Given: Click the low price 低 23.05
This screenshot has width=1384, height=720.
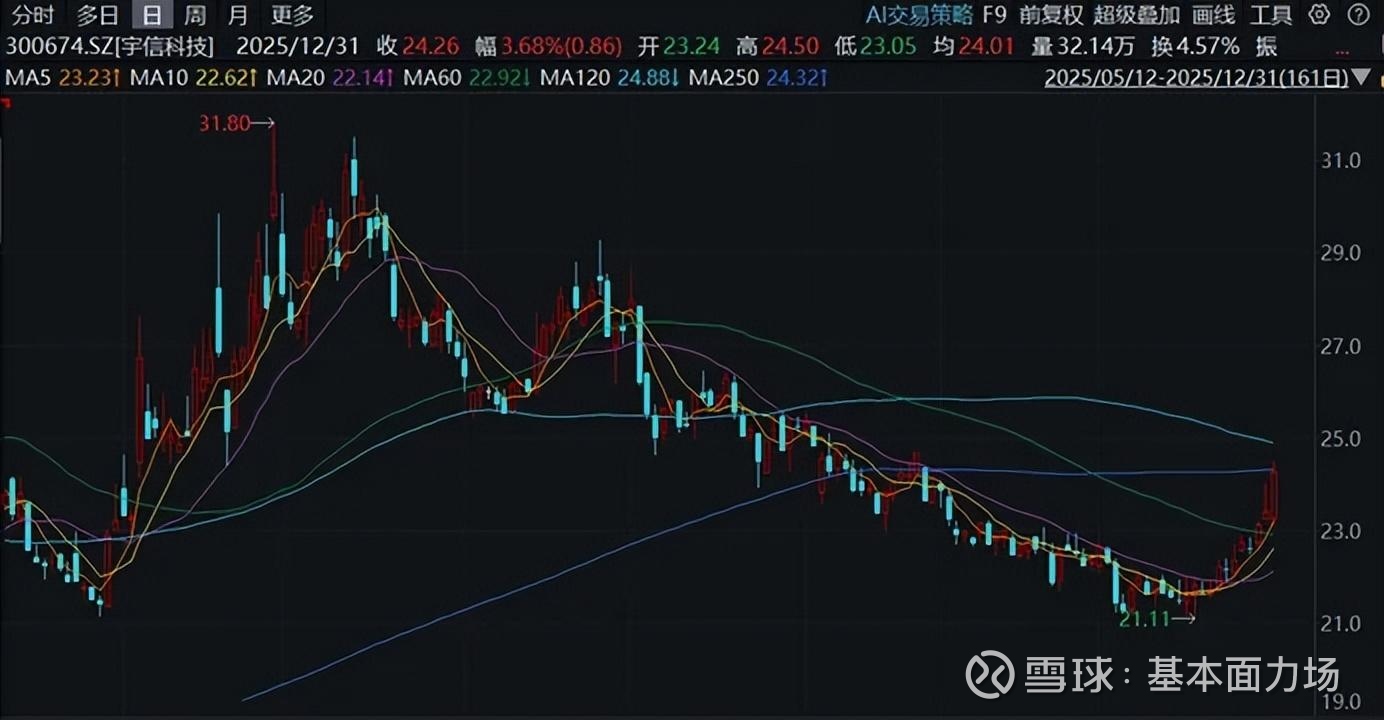Looking at the screenshot, I should 877,46.
